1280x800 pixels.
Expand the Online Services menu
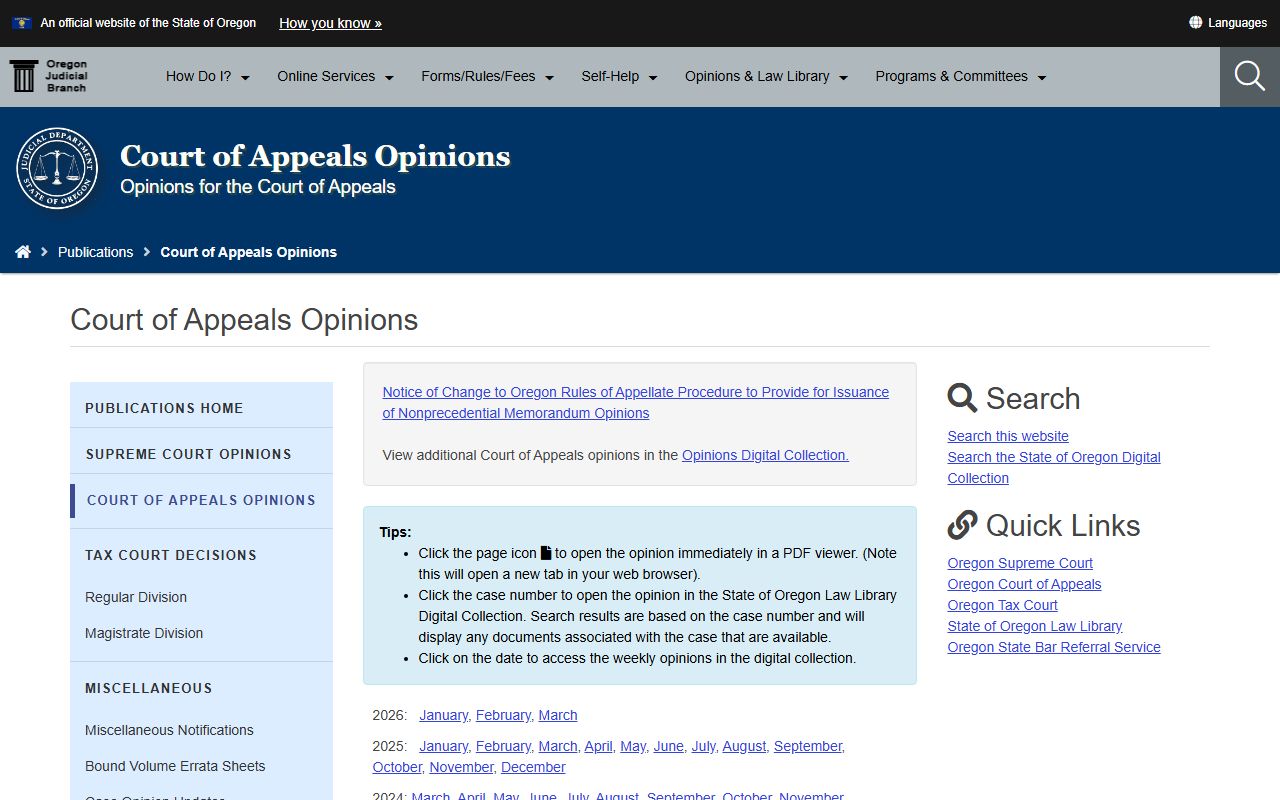click(336, 76)
